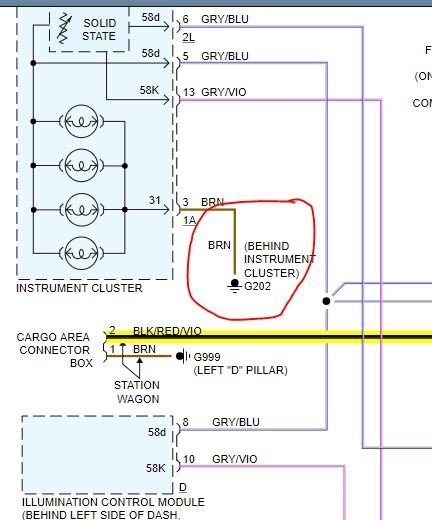This screenshot has height=520, width=432.
Task: Select the variable resistor symbol beside SOLID STATE
Action: pos(64,28)
